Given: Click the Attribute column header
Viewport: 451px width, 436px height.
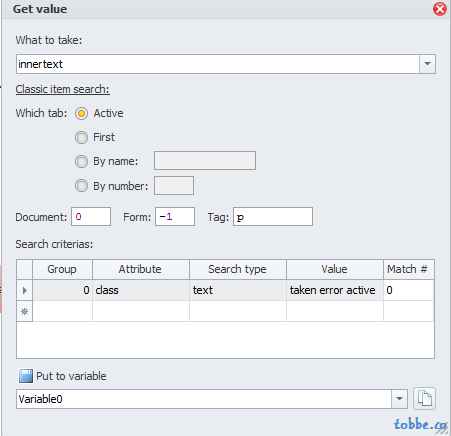Looking at the screenshot, I should (141, 269).
